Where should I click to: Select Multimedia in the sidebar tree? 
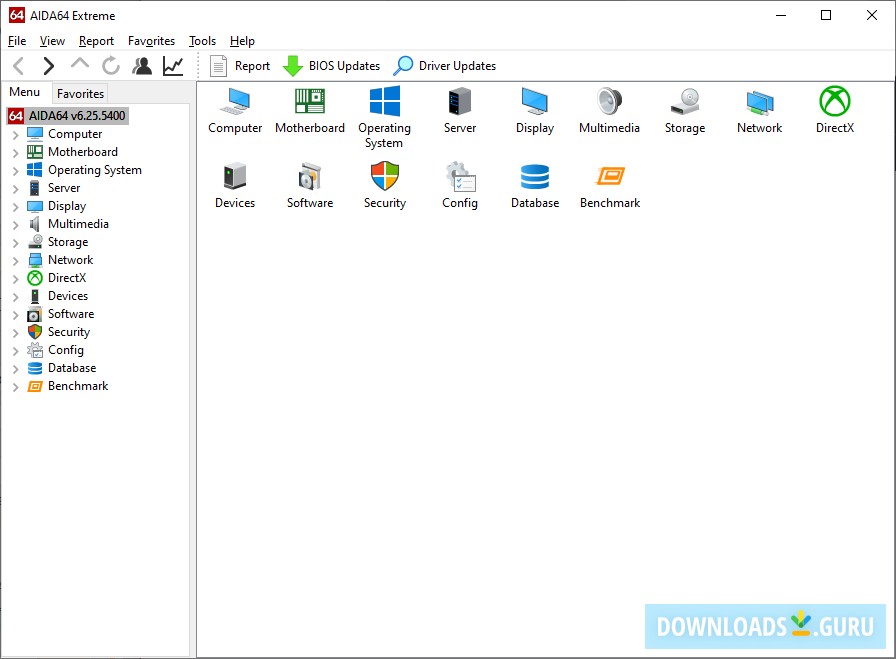click(x=78, y=223)
